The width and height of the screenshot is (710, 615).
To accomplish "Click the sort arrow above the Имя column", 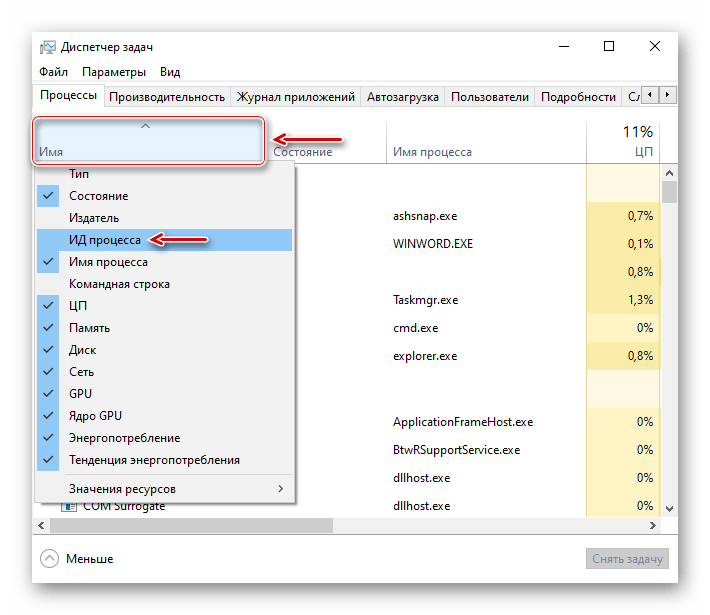I will pyautogui.click(x=146, y=126).
